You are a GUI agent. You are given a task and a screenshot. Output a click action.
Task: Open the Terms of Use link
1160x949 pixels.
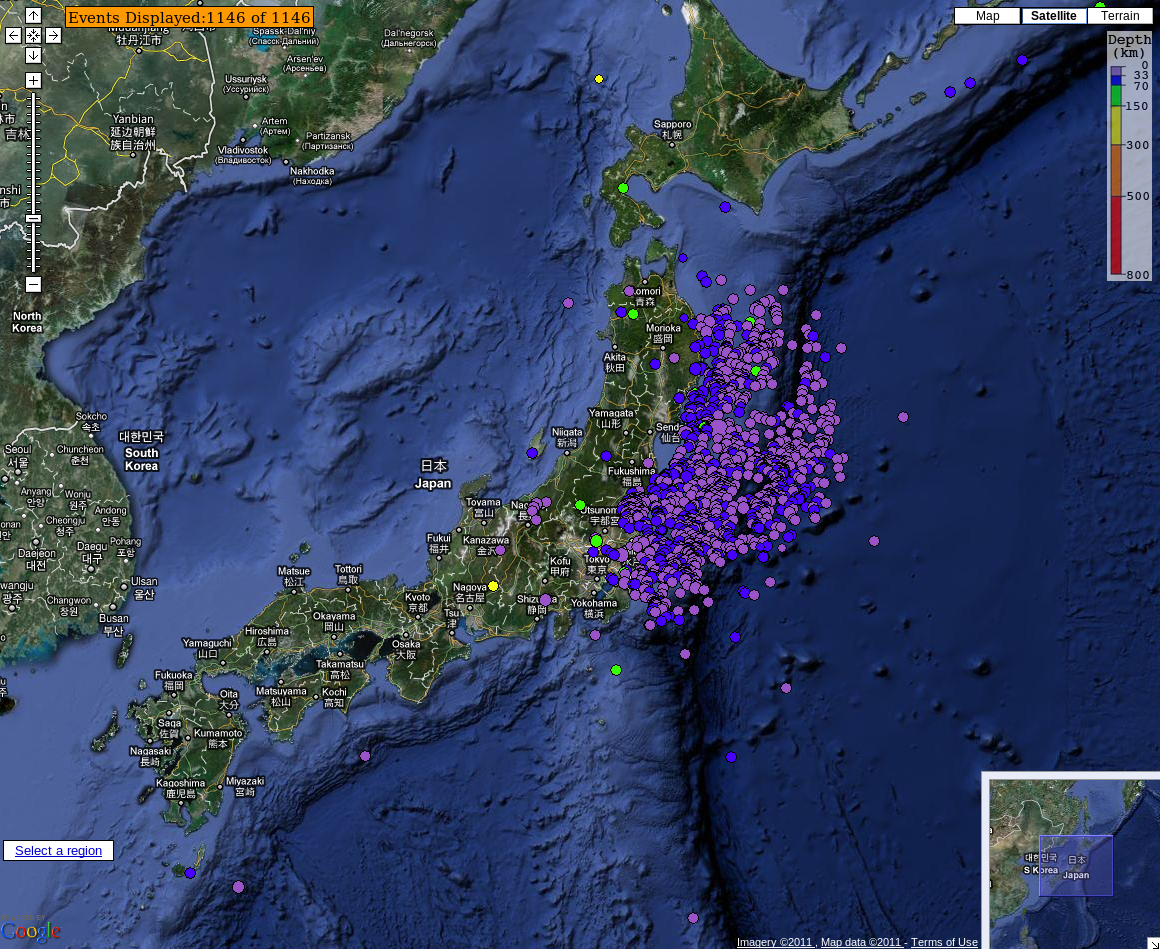coord(944,942)
